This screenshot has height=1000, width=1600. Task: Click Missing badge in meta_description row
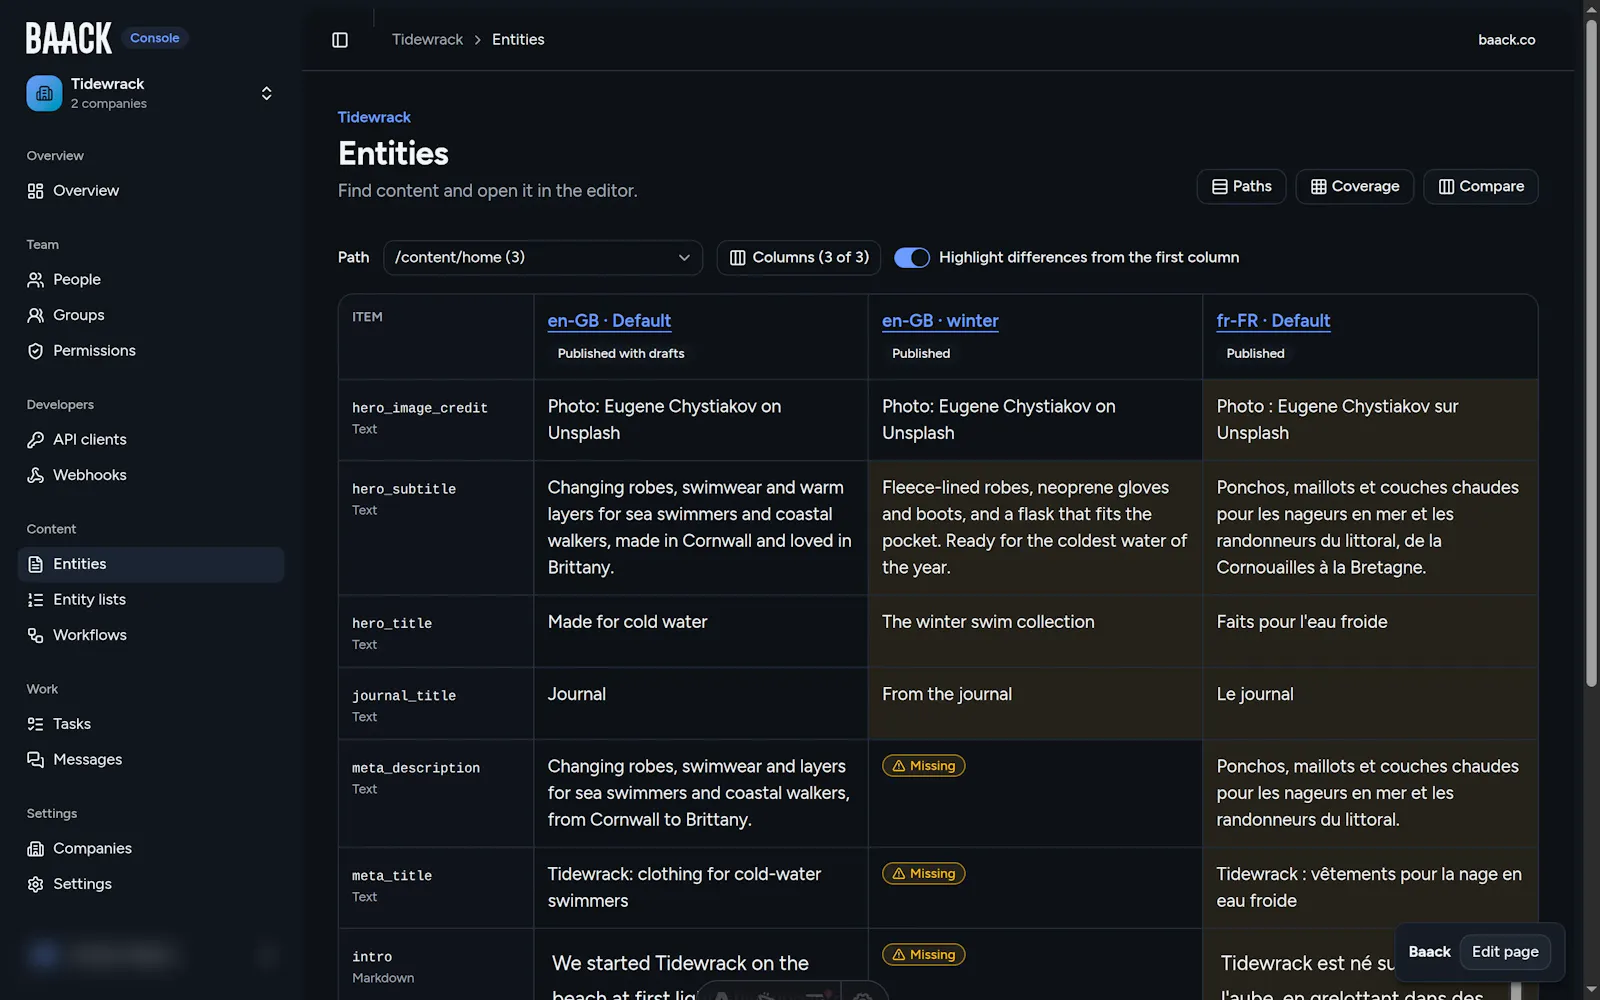click(923, 766)
